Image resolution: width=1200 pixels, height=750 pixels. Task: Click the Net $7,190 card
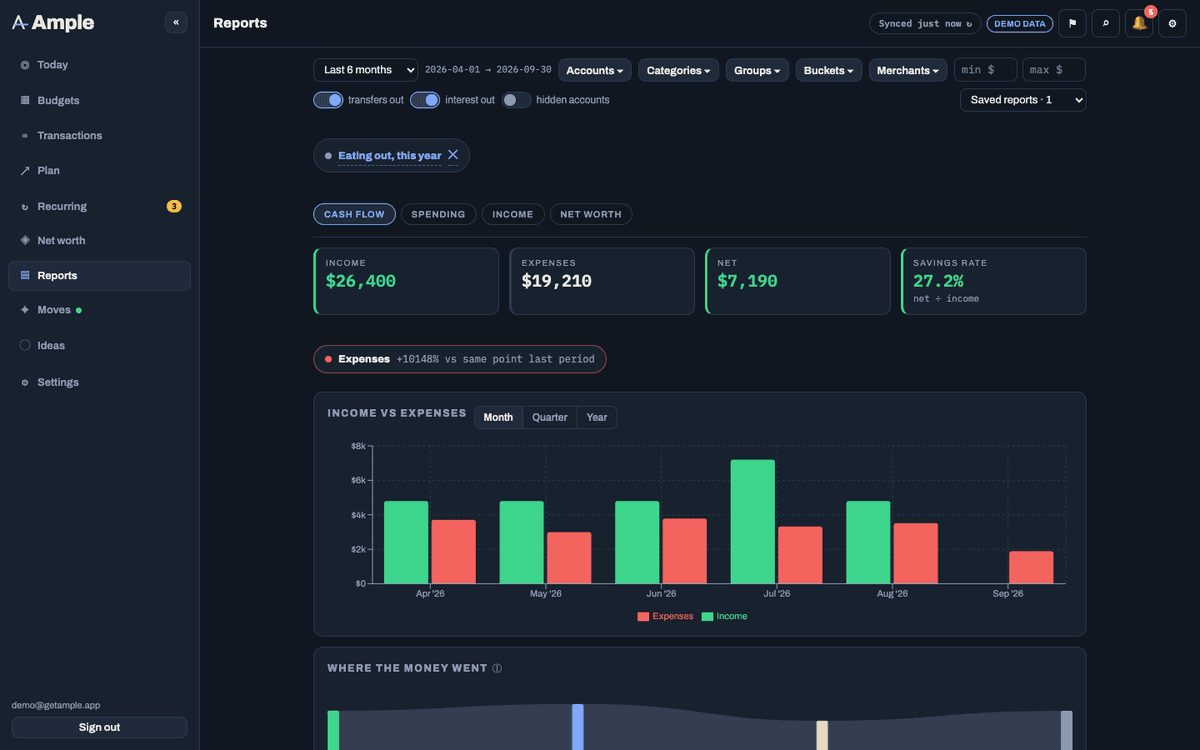pyautogui.click(x=798, y=281)
